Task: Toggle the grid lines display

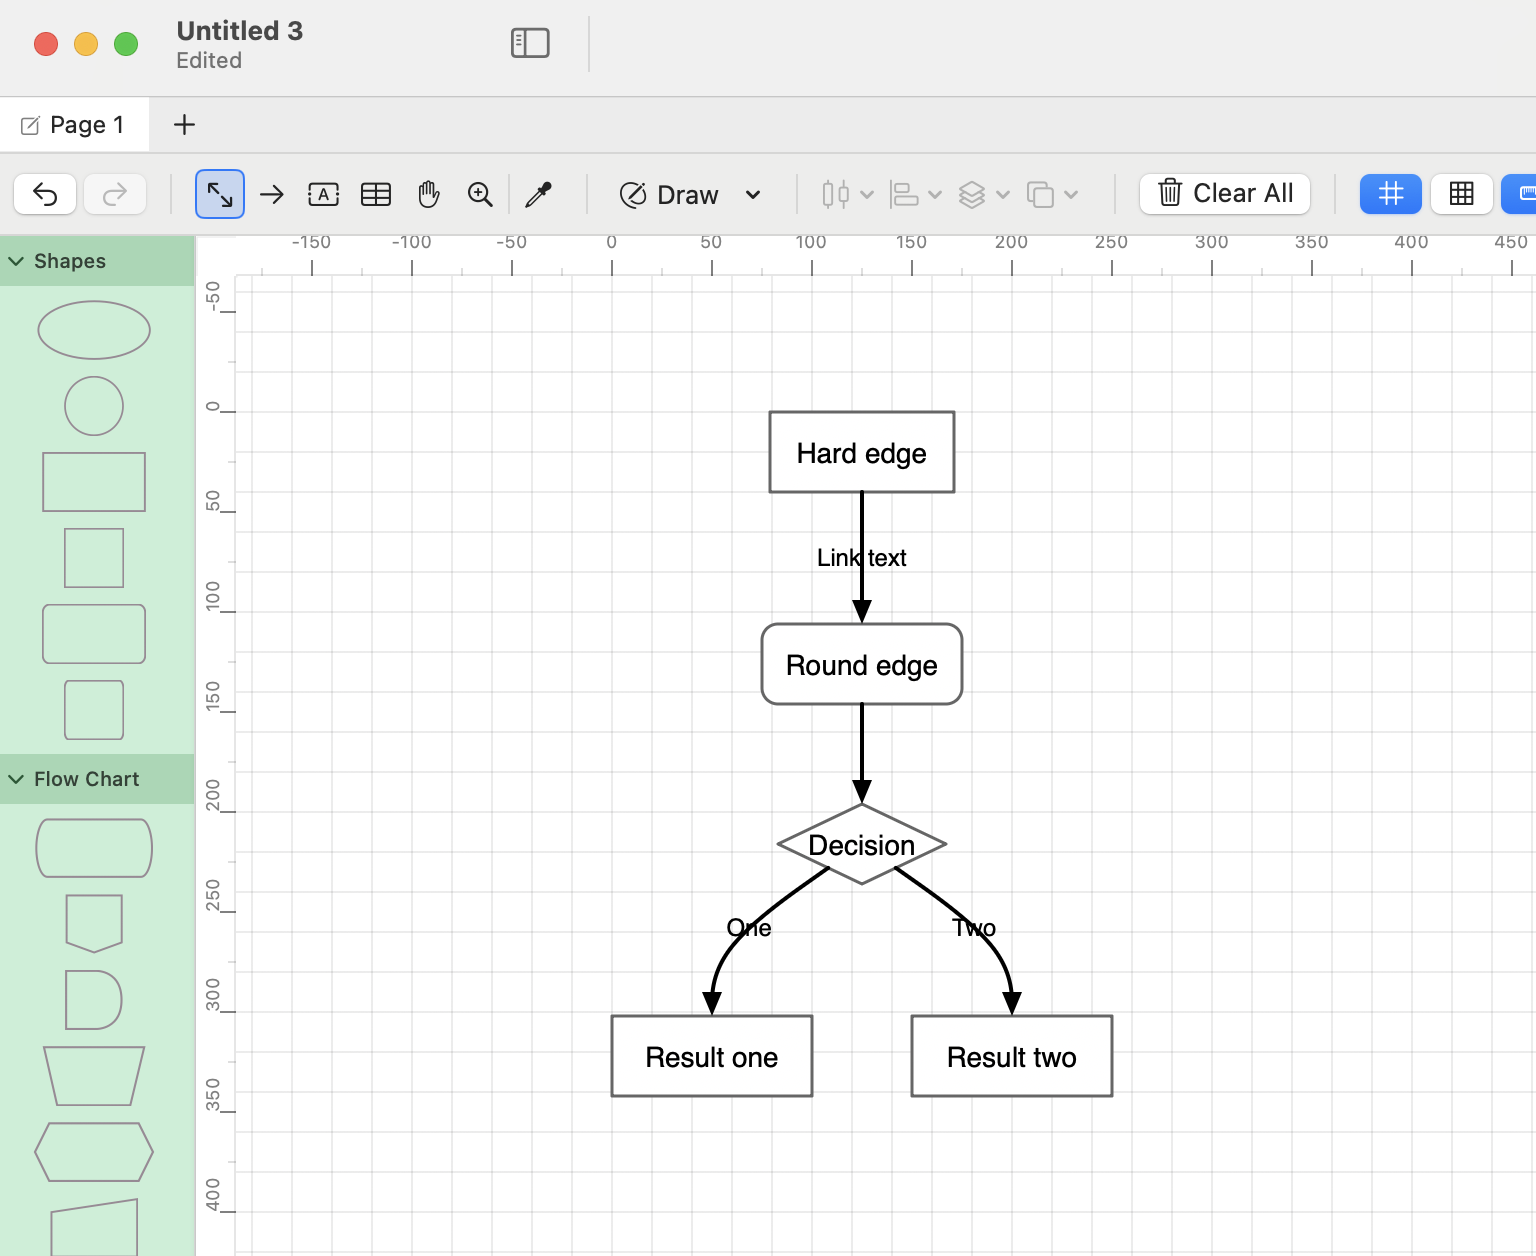Action: pos(1461,194)
